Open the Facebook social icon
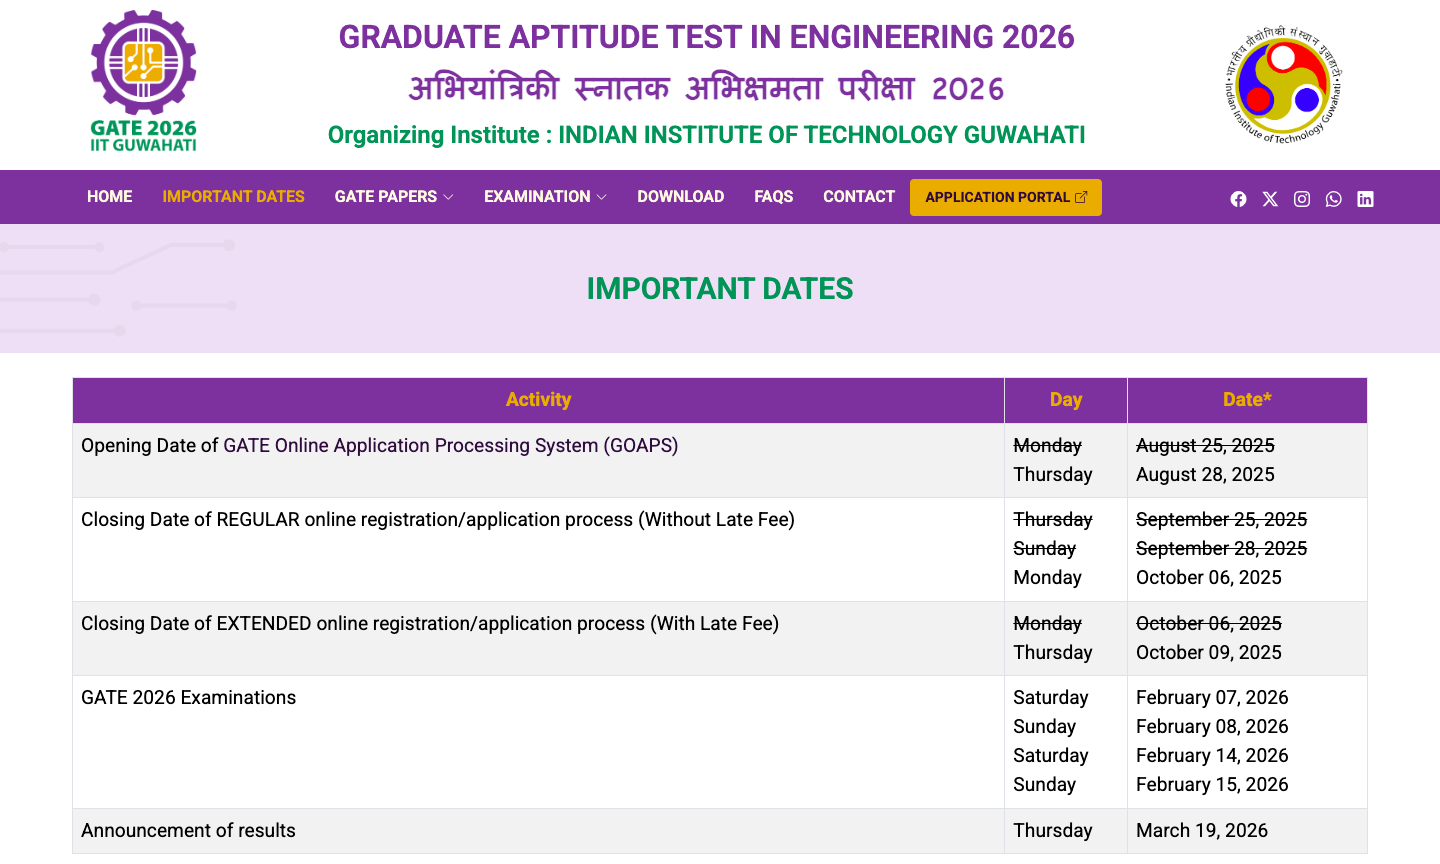The image size is (1440, 864). point(1238,199)
